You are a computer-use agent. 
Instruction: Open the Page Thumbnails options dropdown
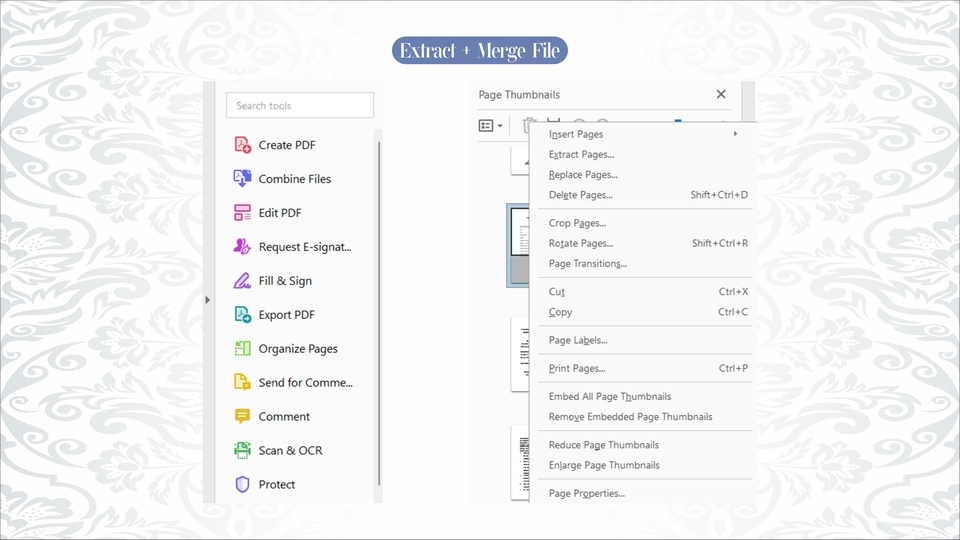pyautogui.click(x=490, y=126)
